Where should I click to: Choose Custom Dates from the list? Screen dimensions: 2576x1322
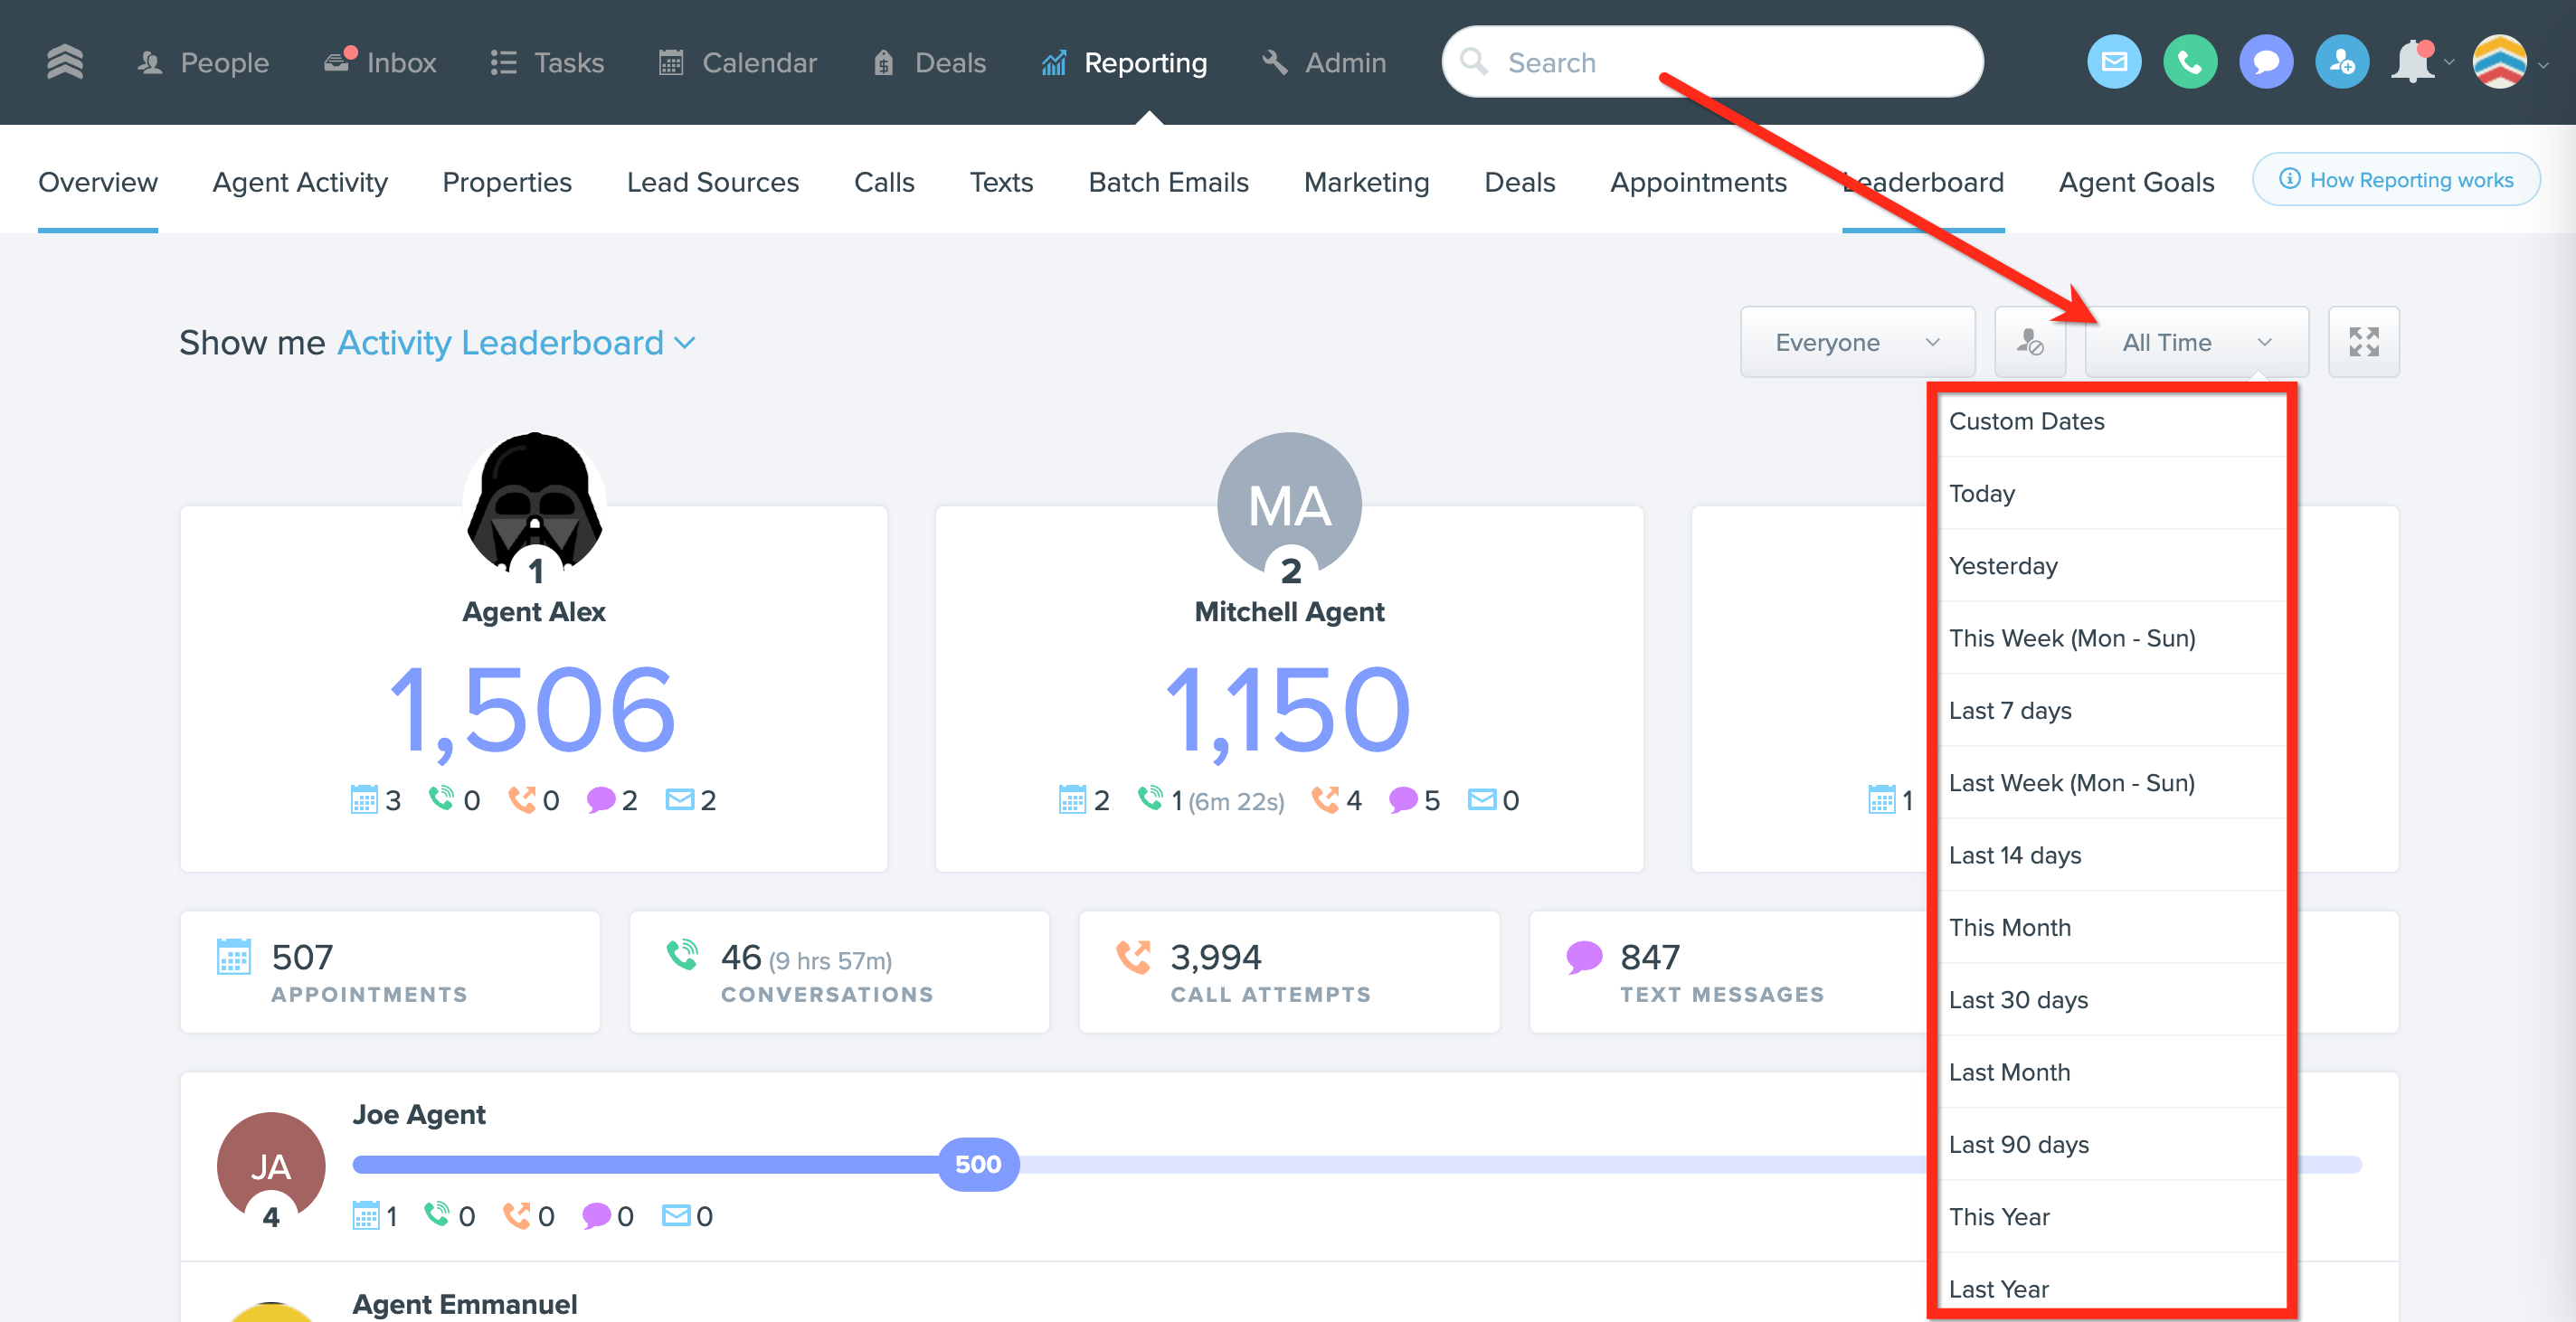2026,421
